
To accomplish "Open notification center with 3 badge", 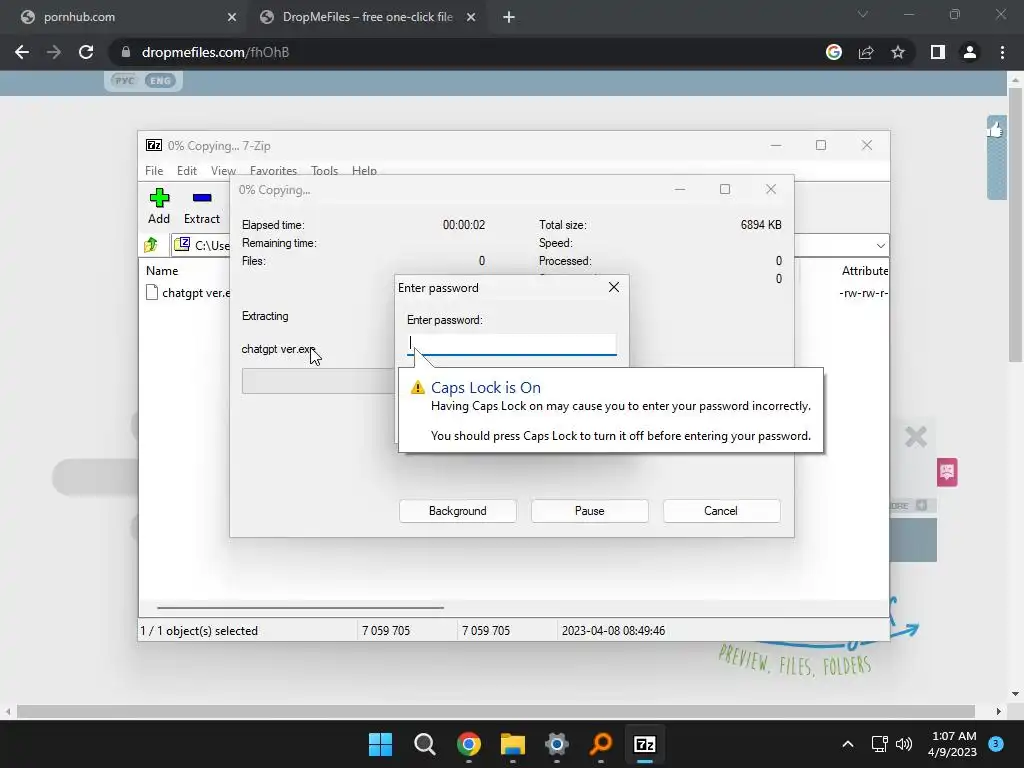I will tap(996, 744).
